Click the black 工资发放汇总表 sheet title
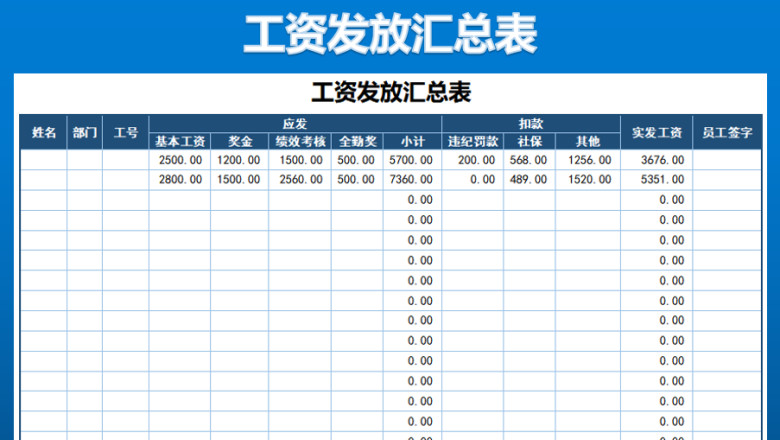 coord(391,92)
